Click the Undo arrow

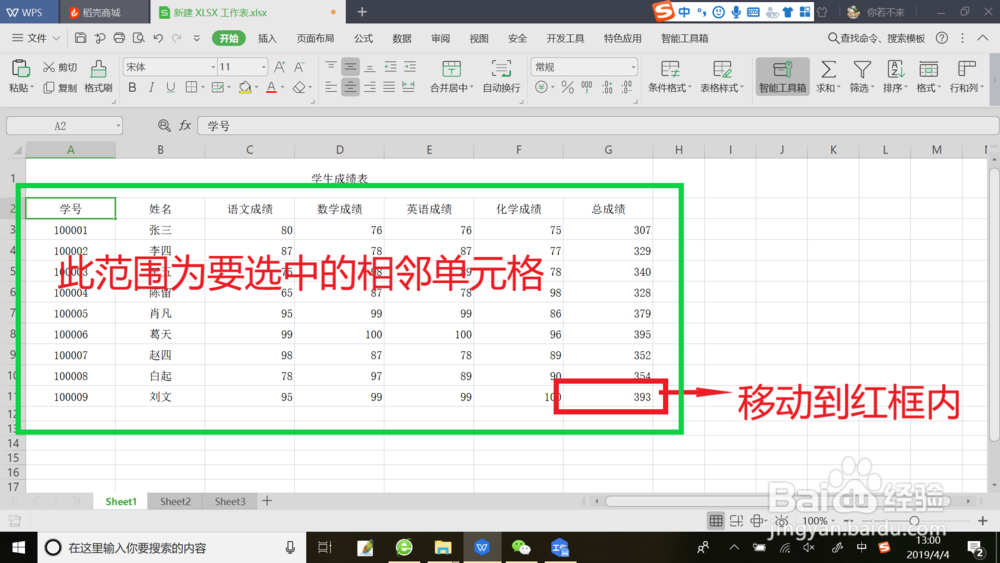[158, 38]
